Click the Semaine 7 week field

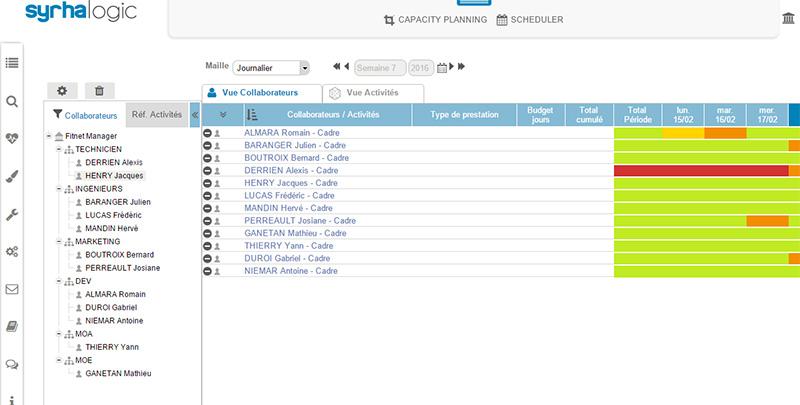(380, 68)
